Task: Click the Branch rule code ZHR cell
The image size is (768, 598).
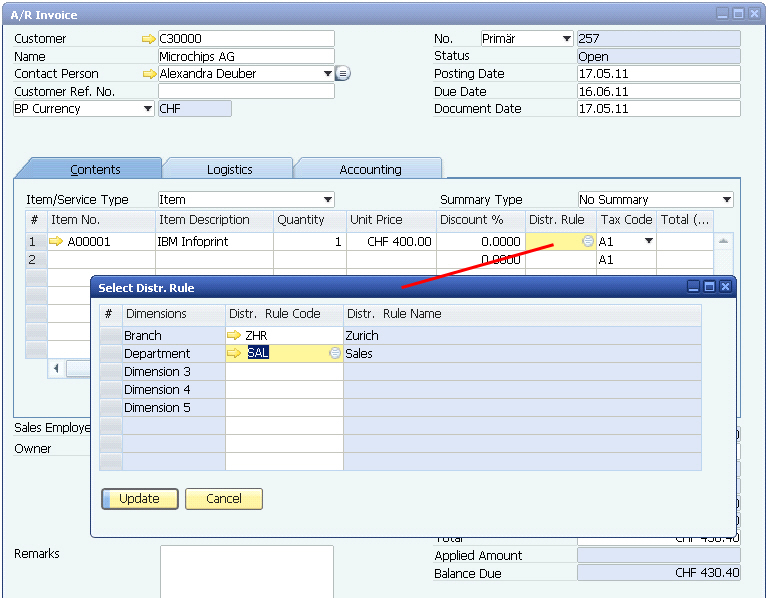Action: (x=284, y=335)
